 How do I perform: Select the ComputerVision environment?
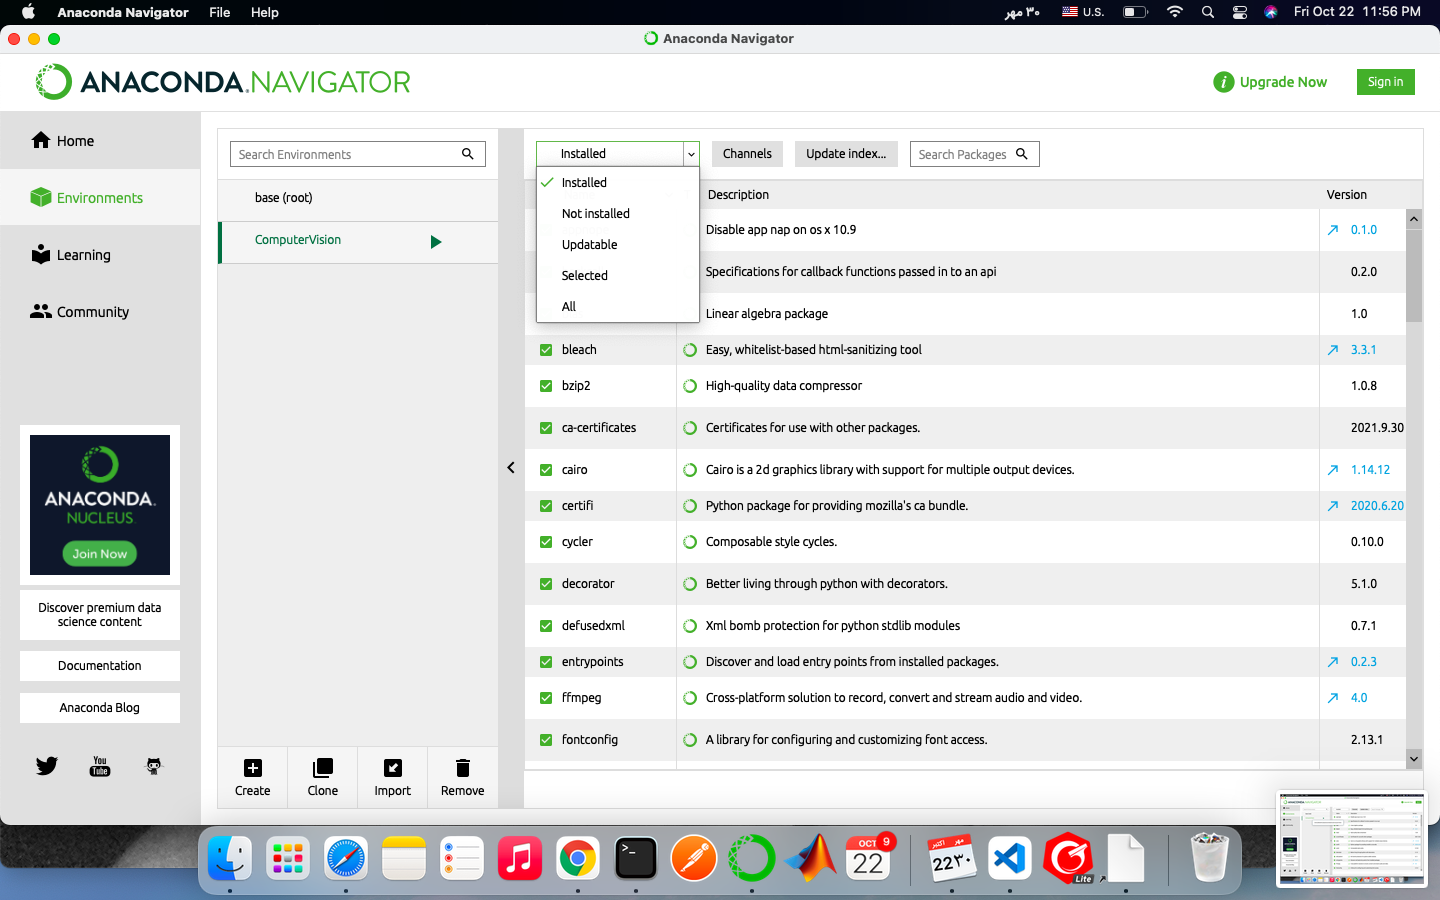click(358, 241)
